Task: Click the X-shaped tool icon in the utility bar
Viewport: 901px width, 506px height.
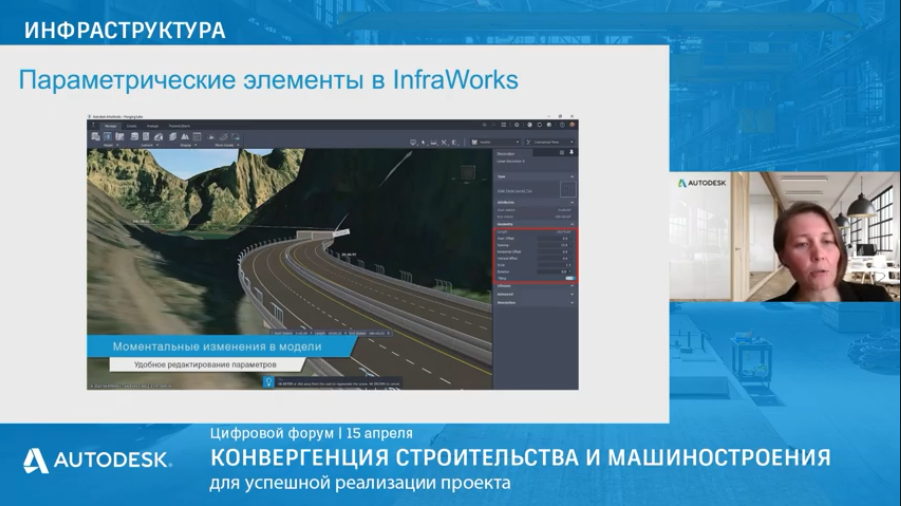Action: pyautogui.click(x=444, y=142)
